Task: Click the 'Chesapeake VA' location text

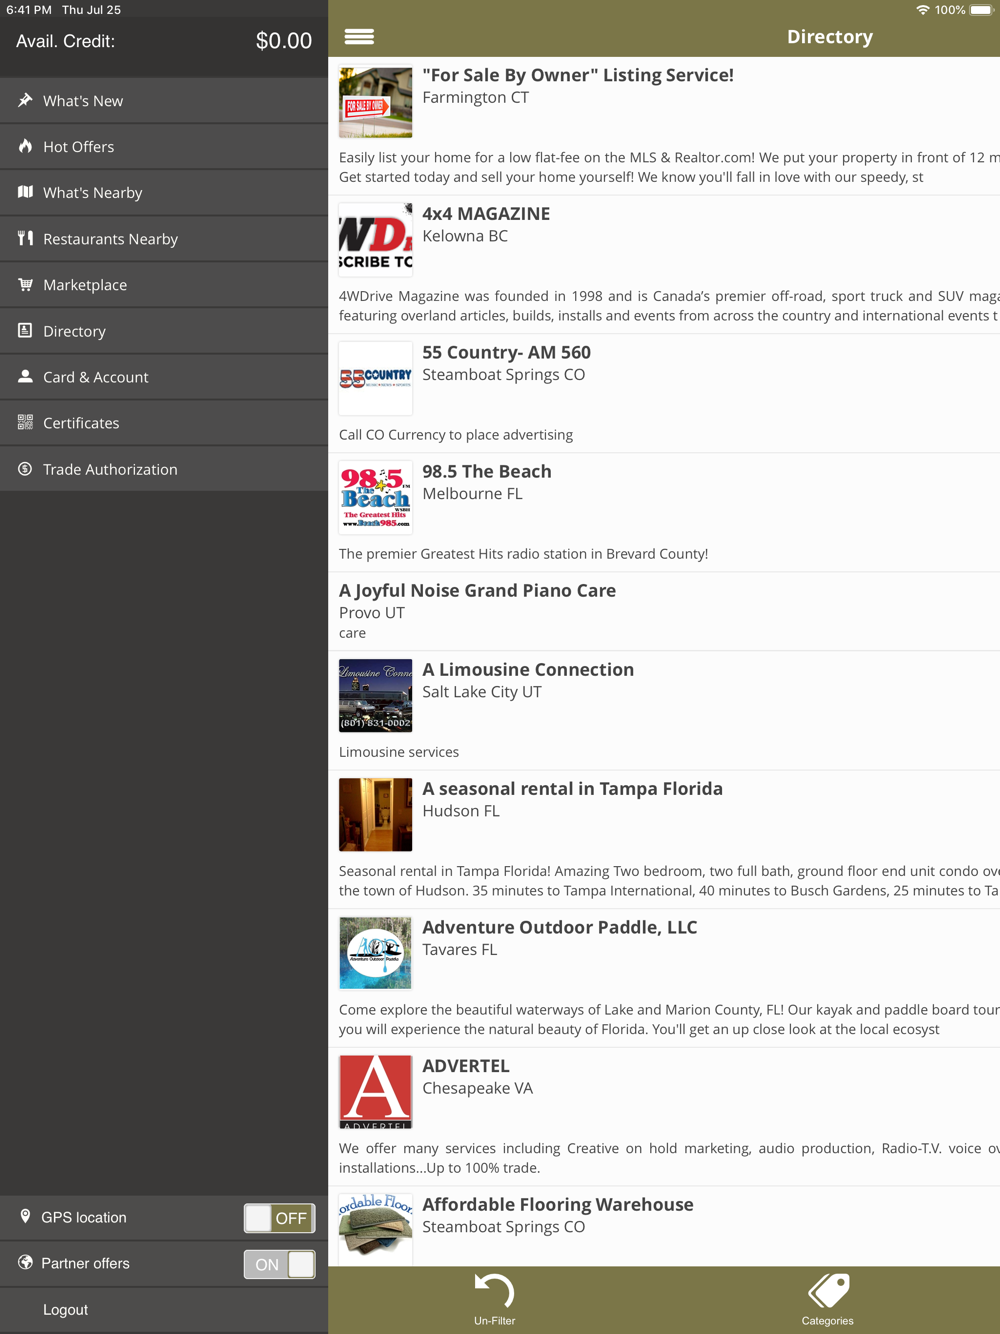Action: (x=478, y=1088)
